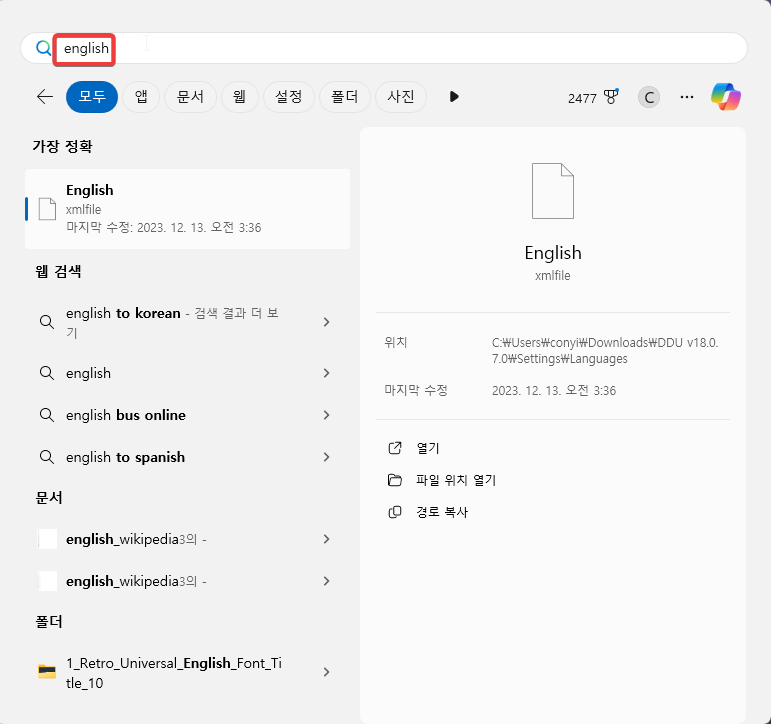The height and width of the screenshot is (724, 771).
Task: Select the 모두 filter tab
Action: [x=92, y=96]
